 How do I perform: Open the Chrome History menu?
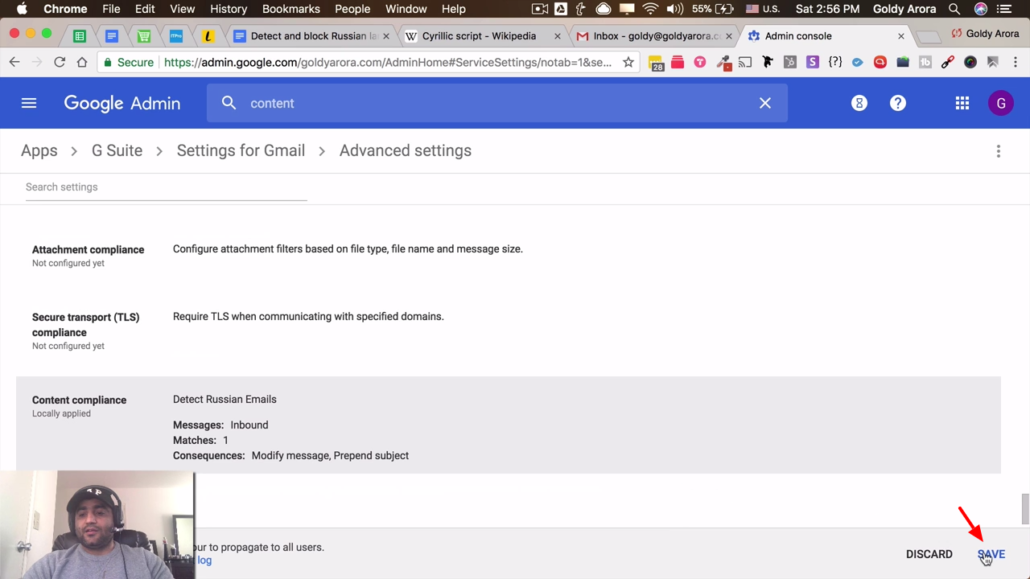229,9
